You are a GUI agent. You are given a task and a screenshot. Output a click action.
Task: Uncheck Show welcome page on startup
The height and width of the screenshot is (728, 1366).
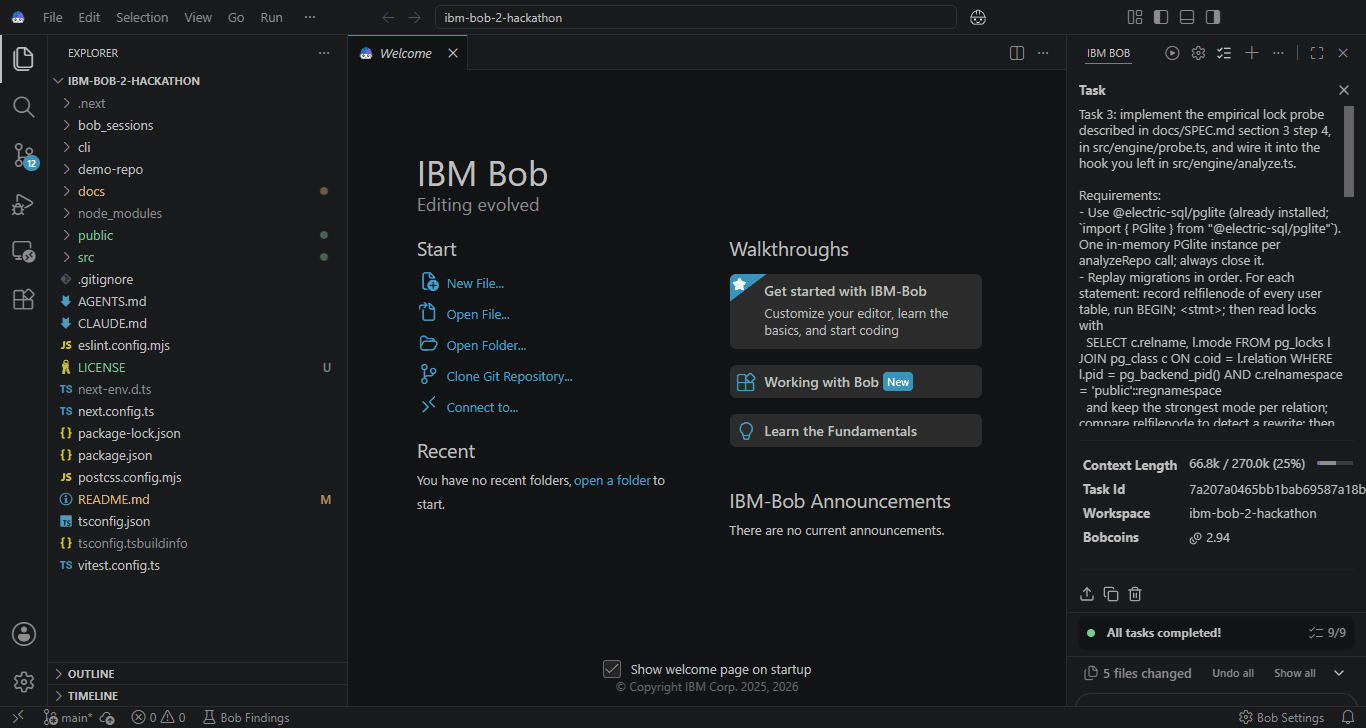click(612, 669)
